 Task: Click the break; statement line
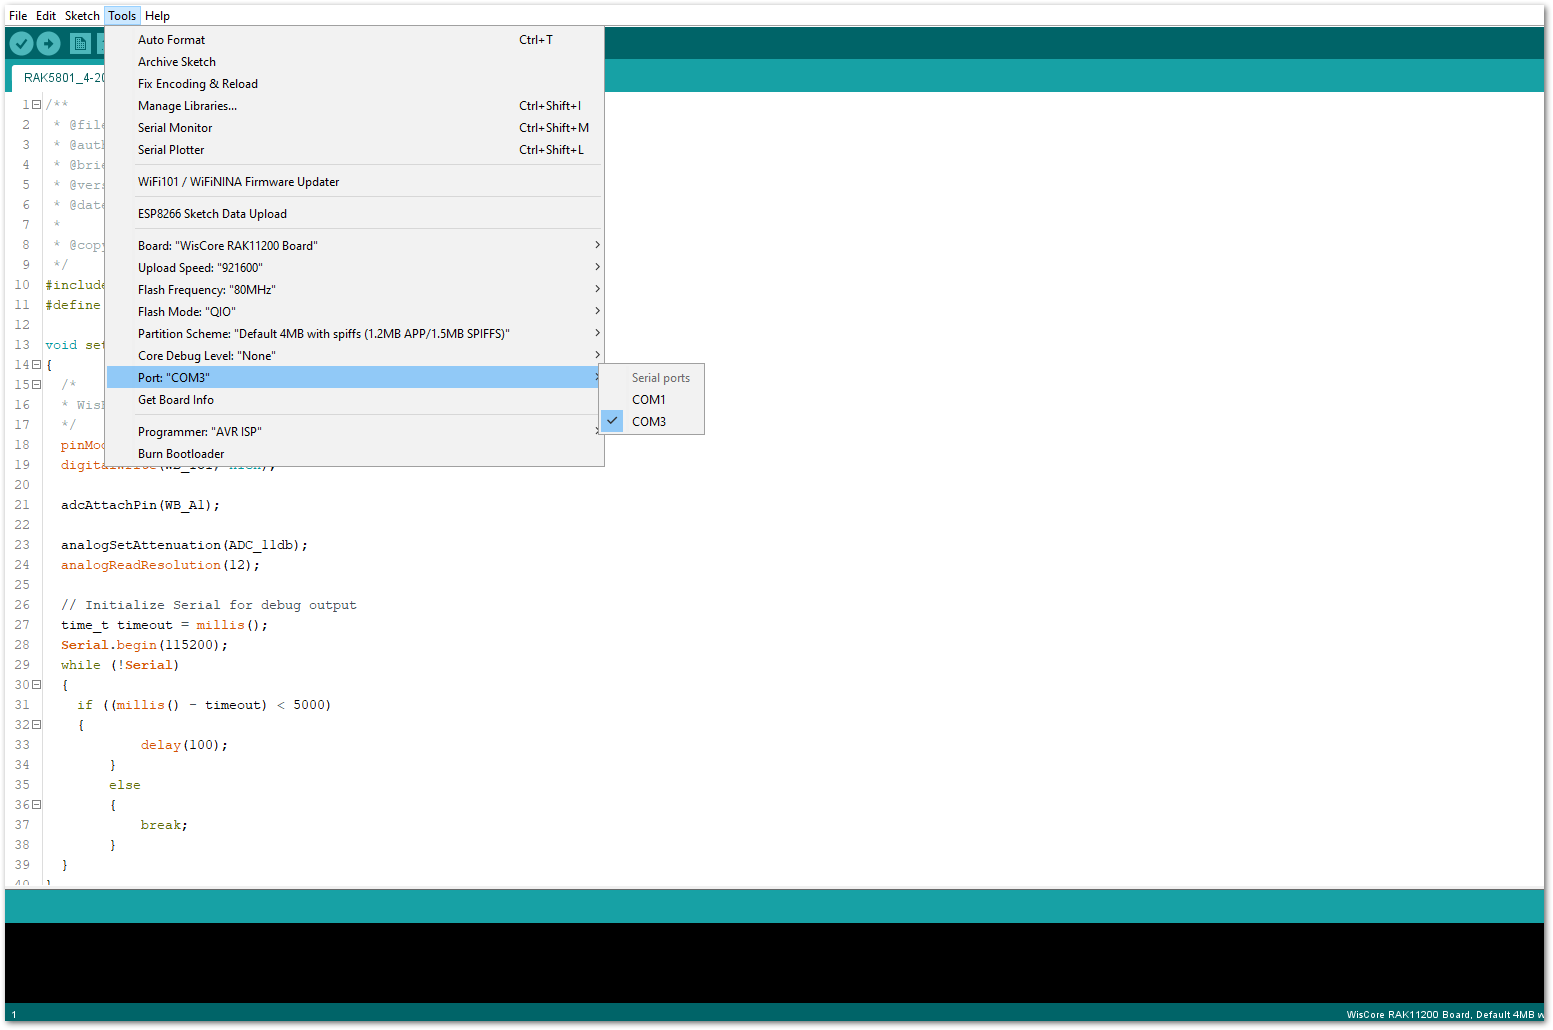tap(164, 825)
